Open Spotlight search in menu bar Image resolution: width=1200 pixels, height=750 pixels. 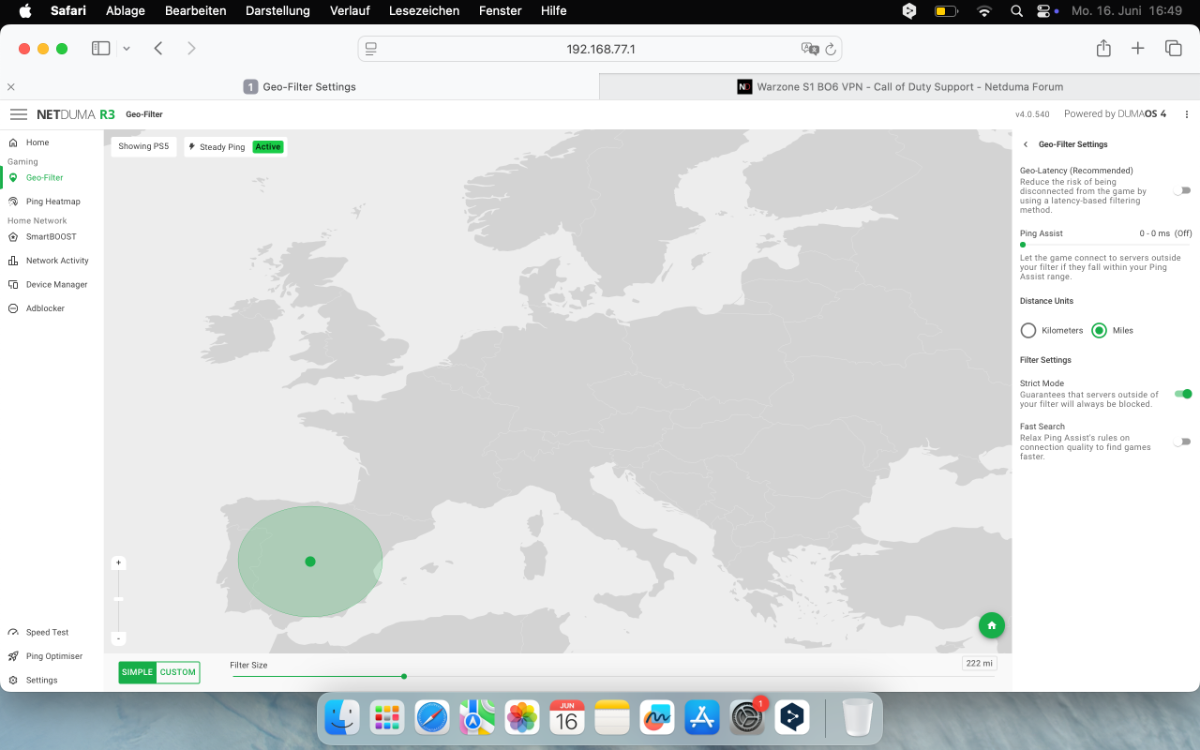pyautogui.click(x=1017, y=11)
